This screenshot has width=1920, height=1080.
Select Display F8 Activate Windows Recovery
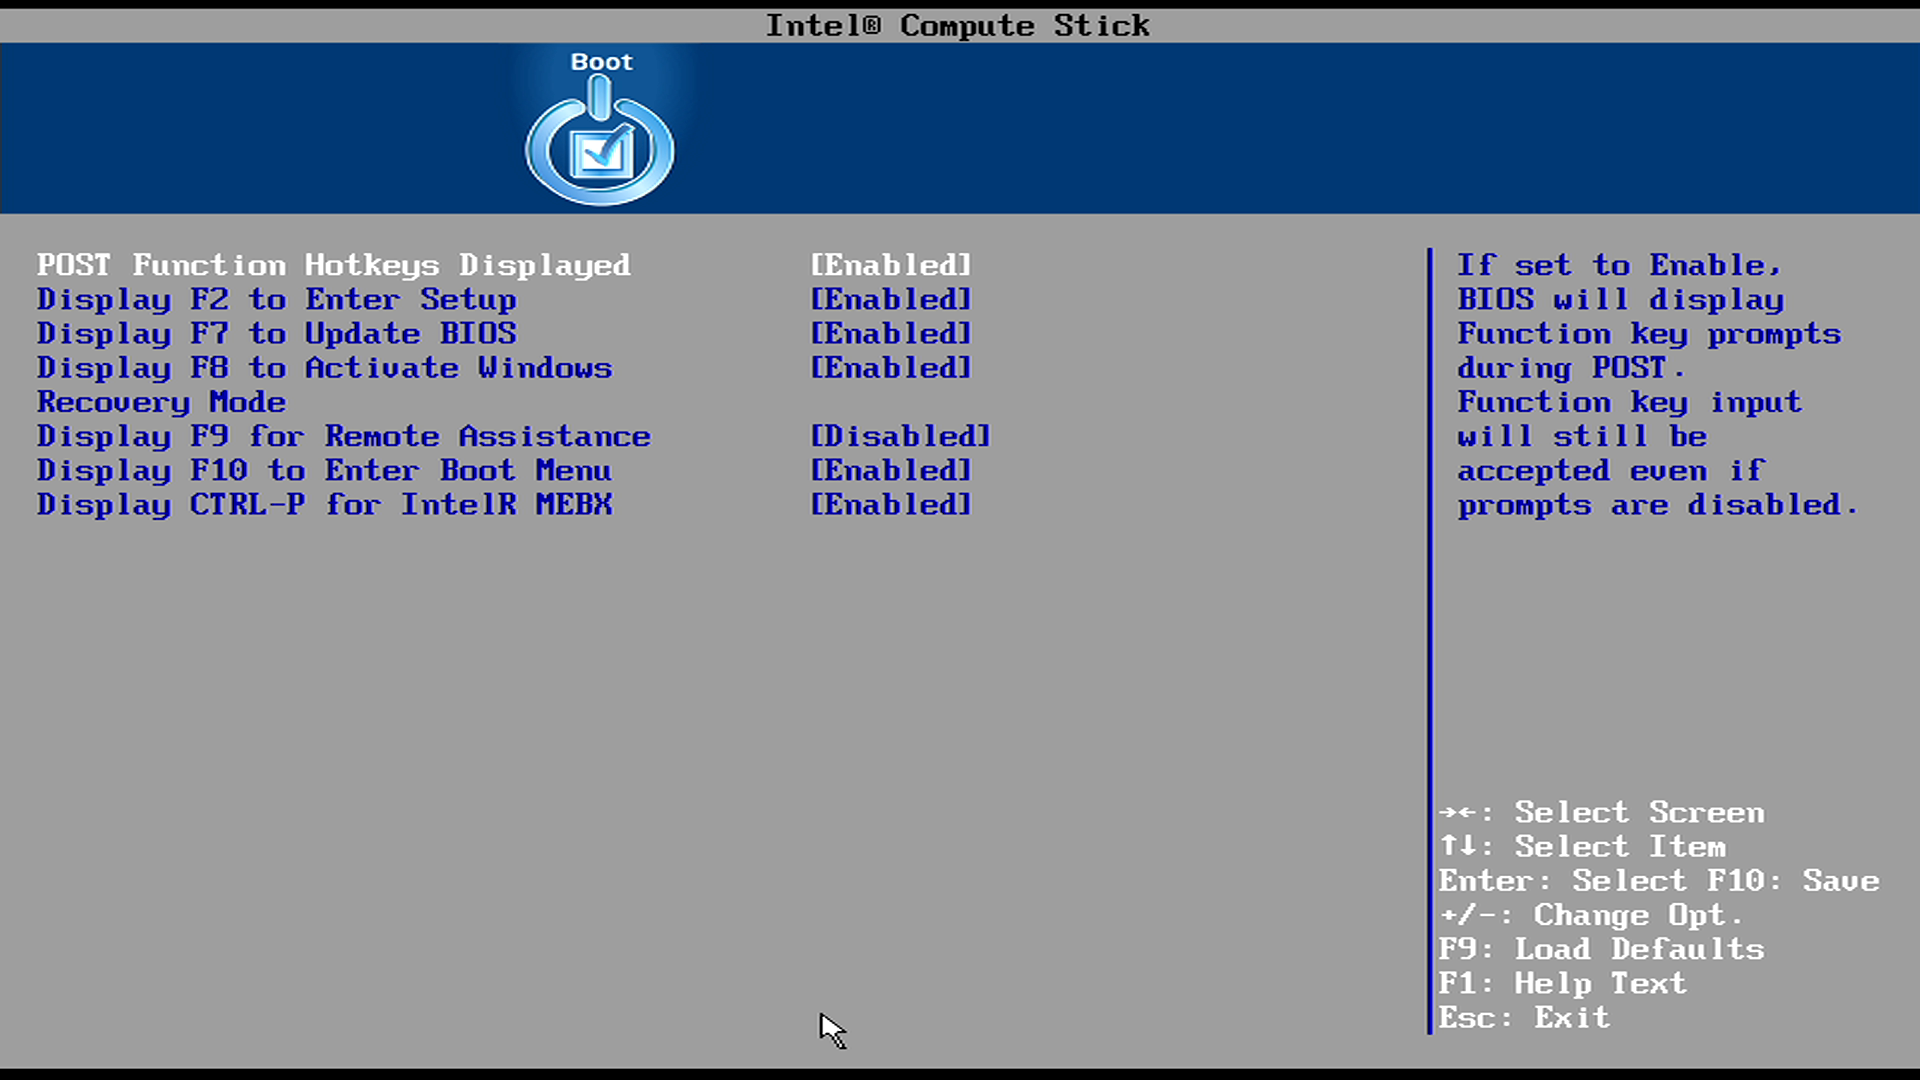(324, 369)
